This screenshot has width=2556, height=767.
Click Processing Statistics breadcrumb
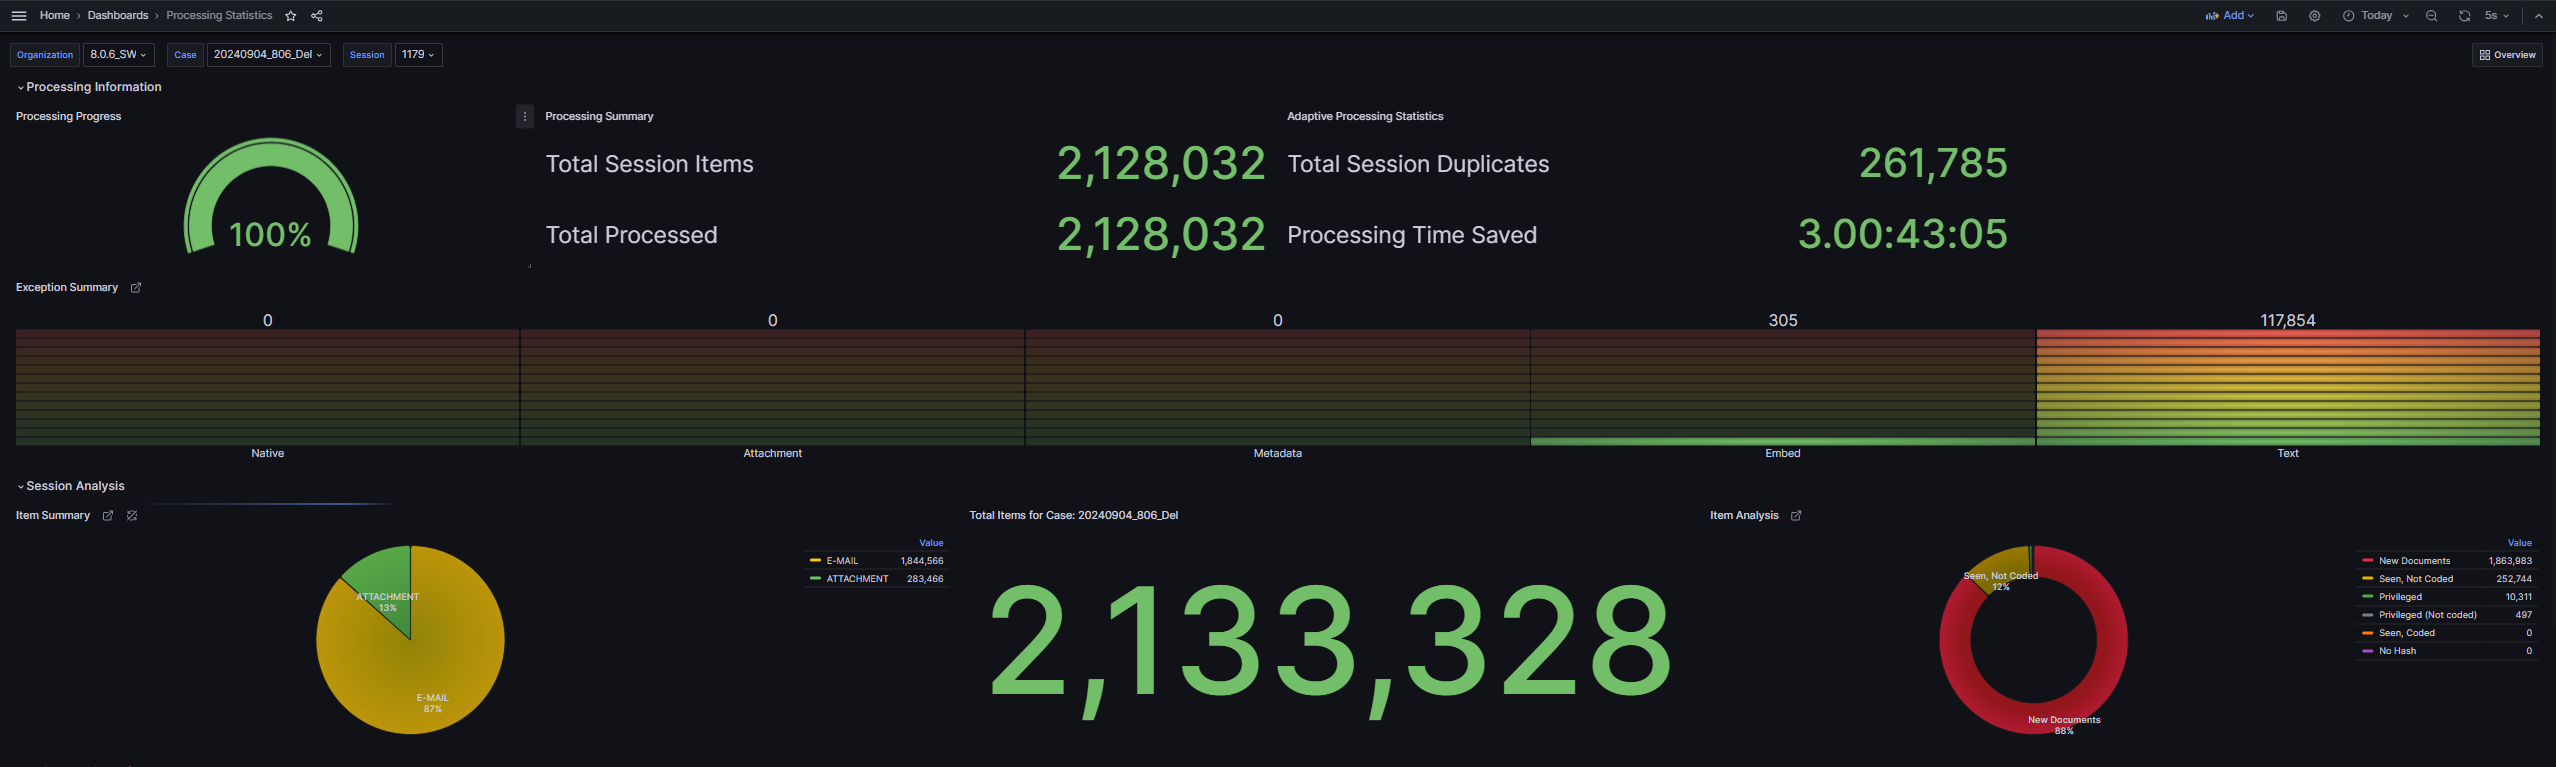[x=219, y=16]
